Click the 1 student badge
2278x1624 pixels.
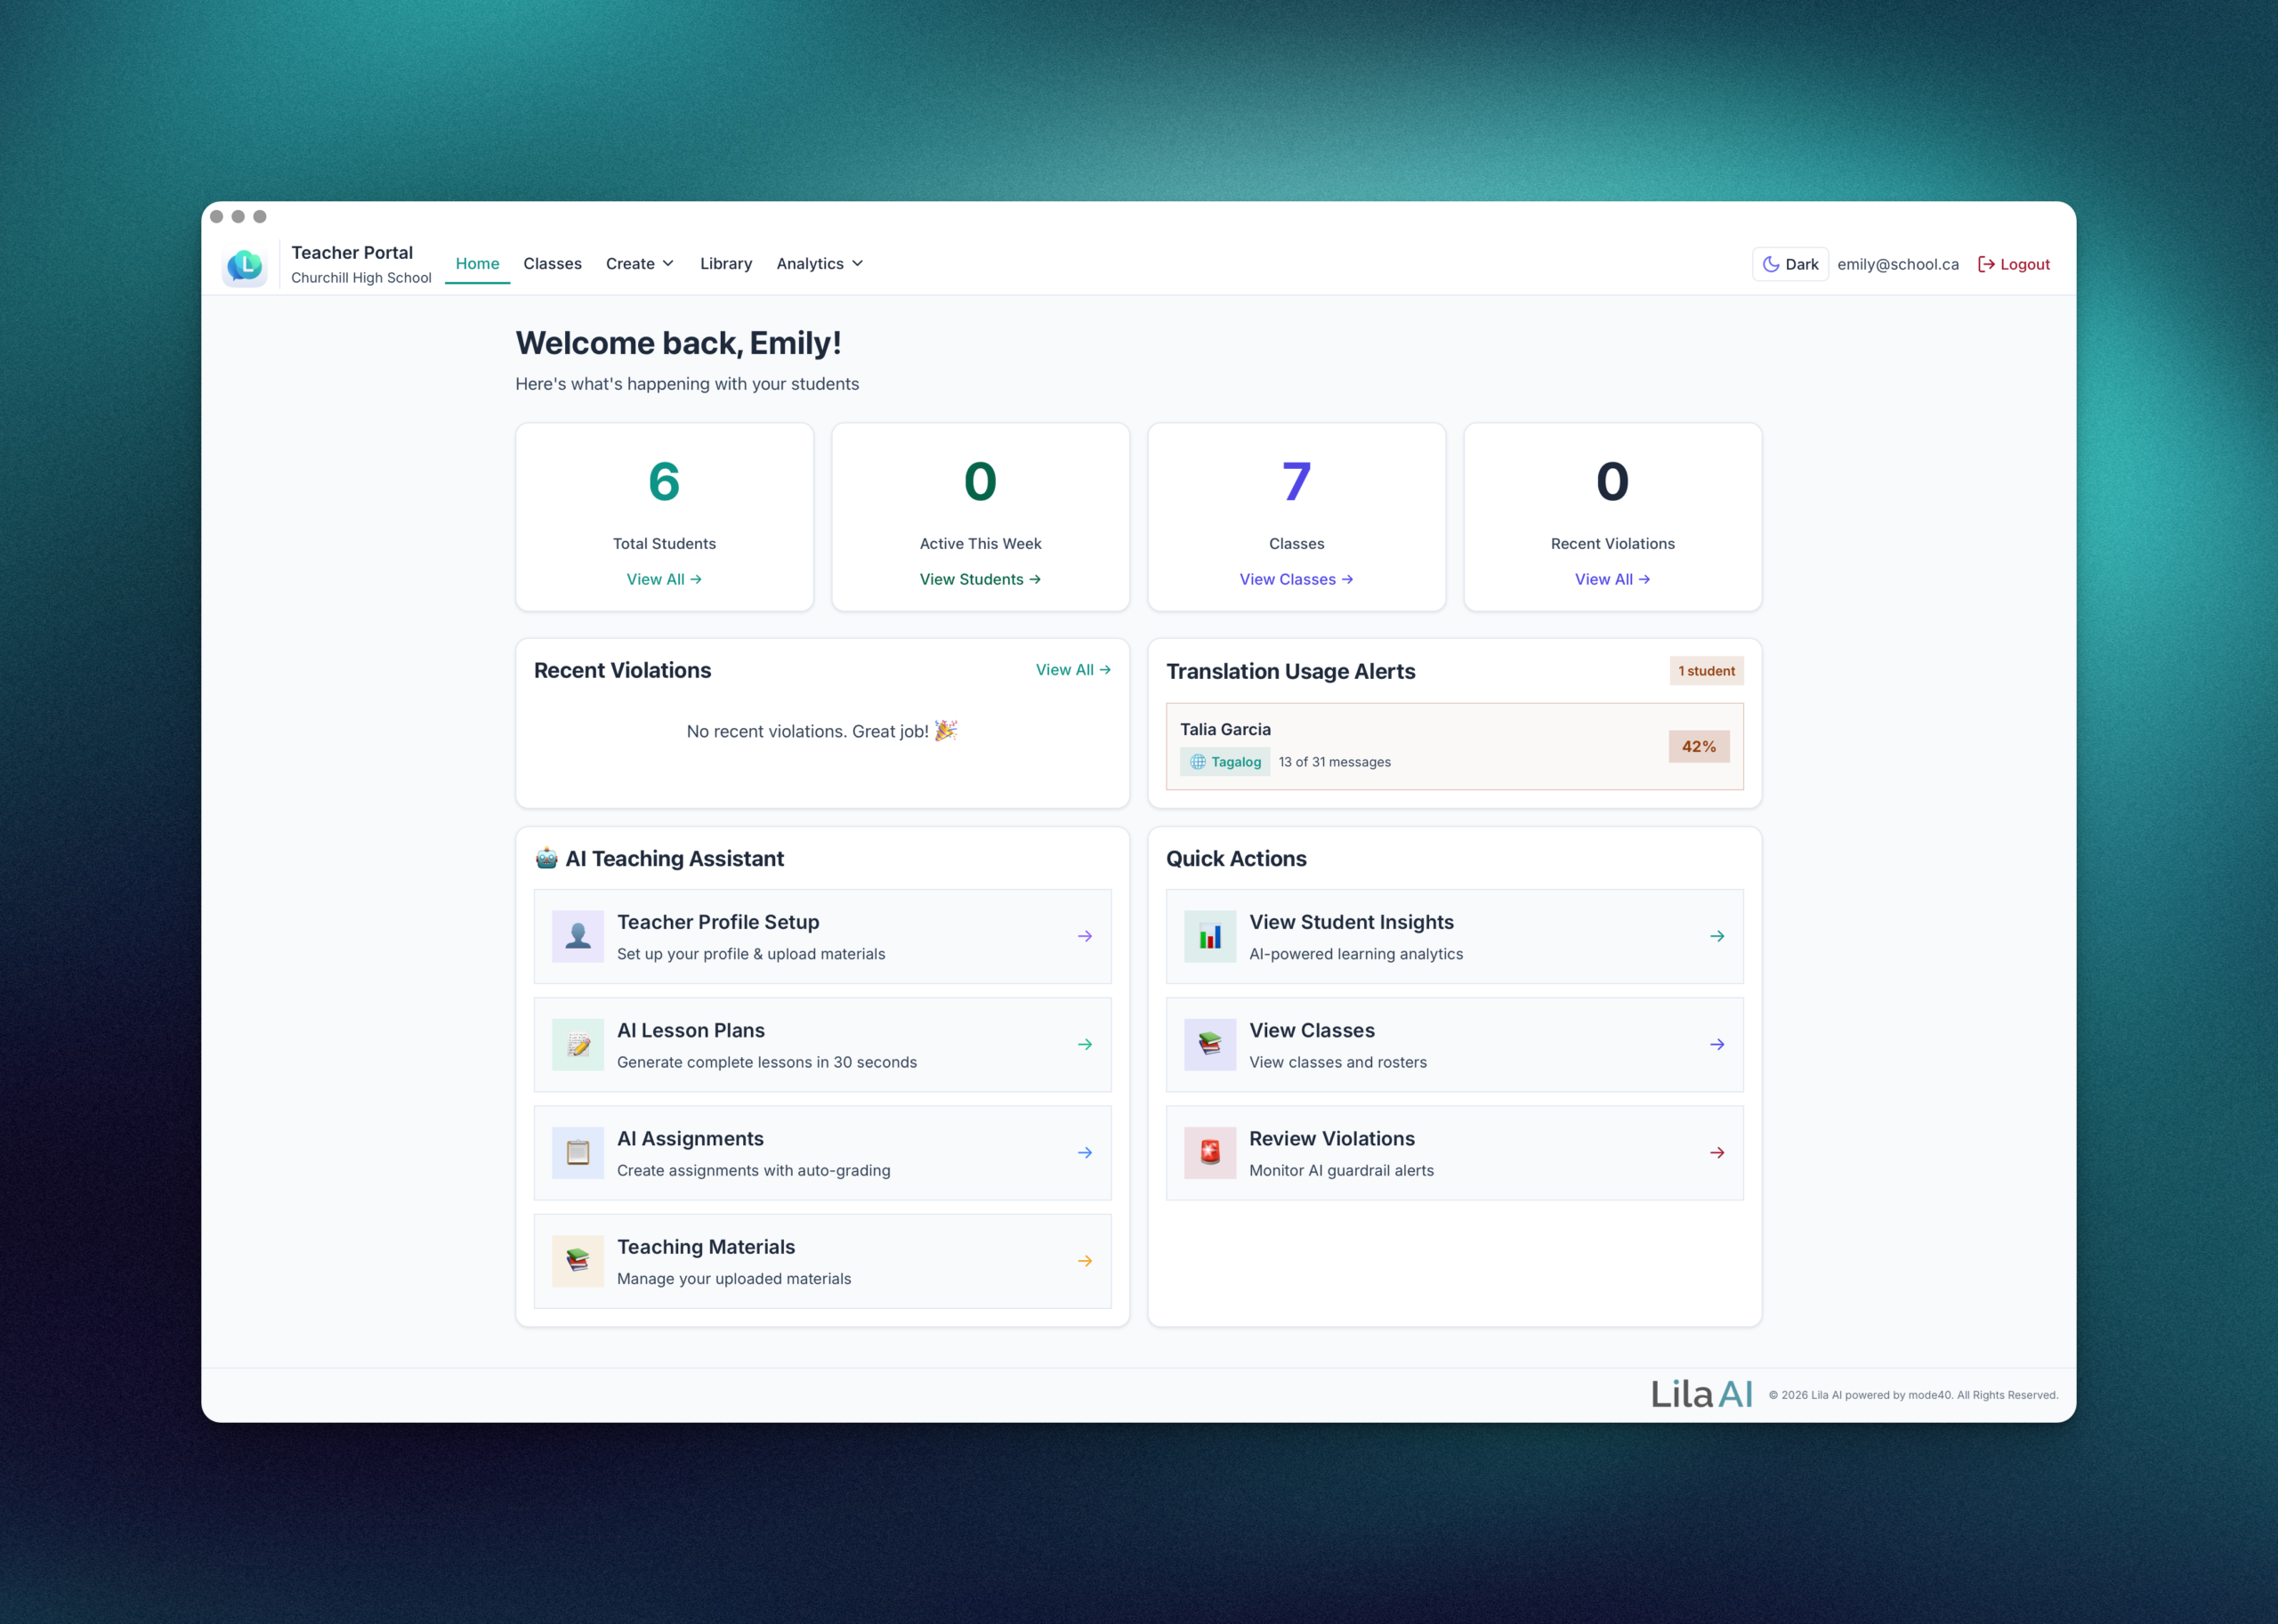(1706, 671)
